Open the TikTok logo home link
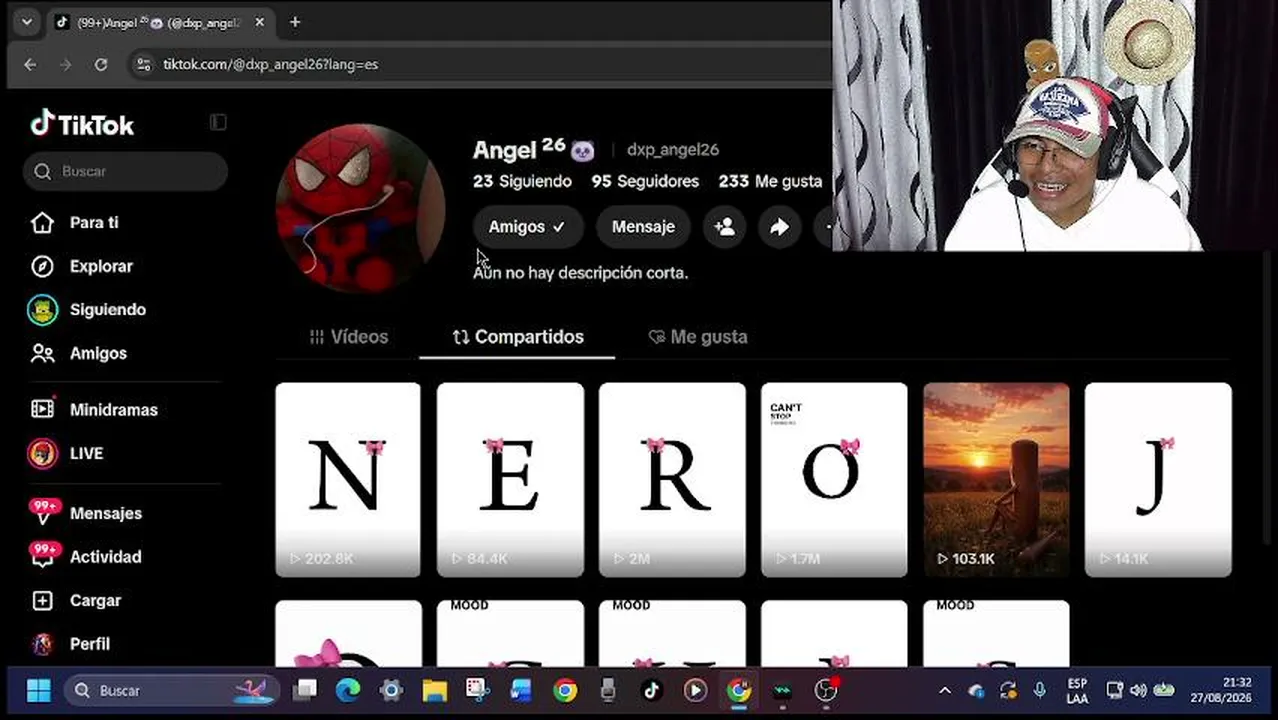This screenshot has height=720, width=1278. click(82, 124)
